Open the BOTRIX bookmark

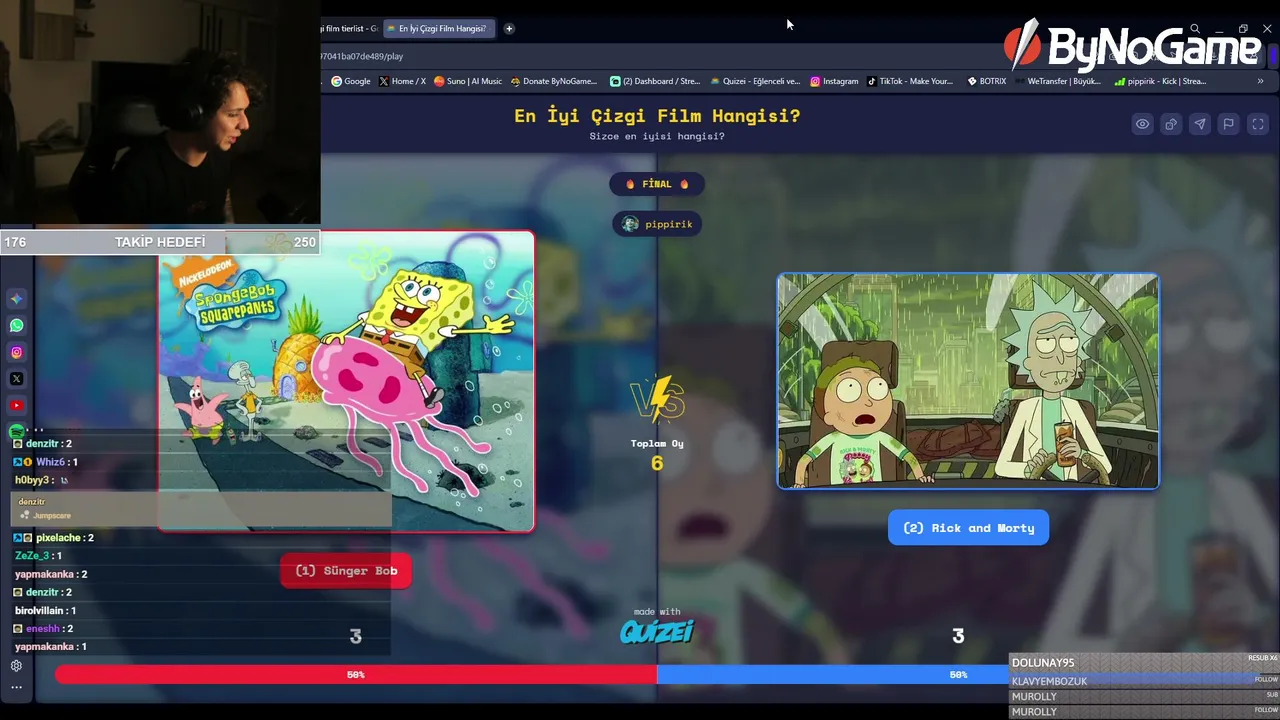tap(987, 81)
